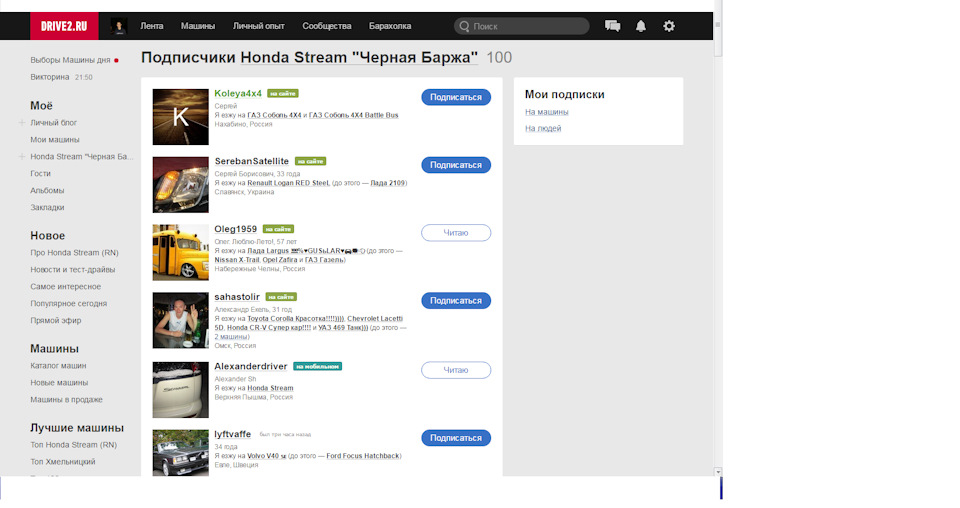Viewport: 960px width, 508px height.
Task: Open sahastolir profile name link
Action: click(x=237, y=297)
